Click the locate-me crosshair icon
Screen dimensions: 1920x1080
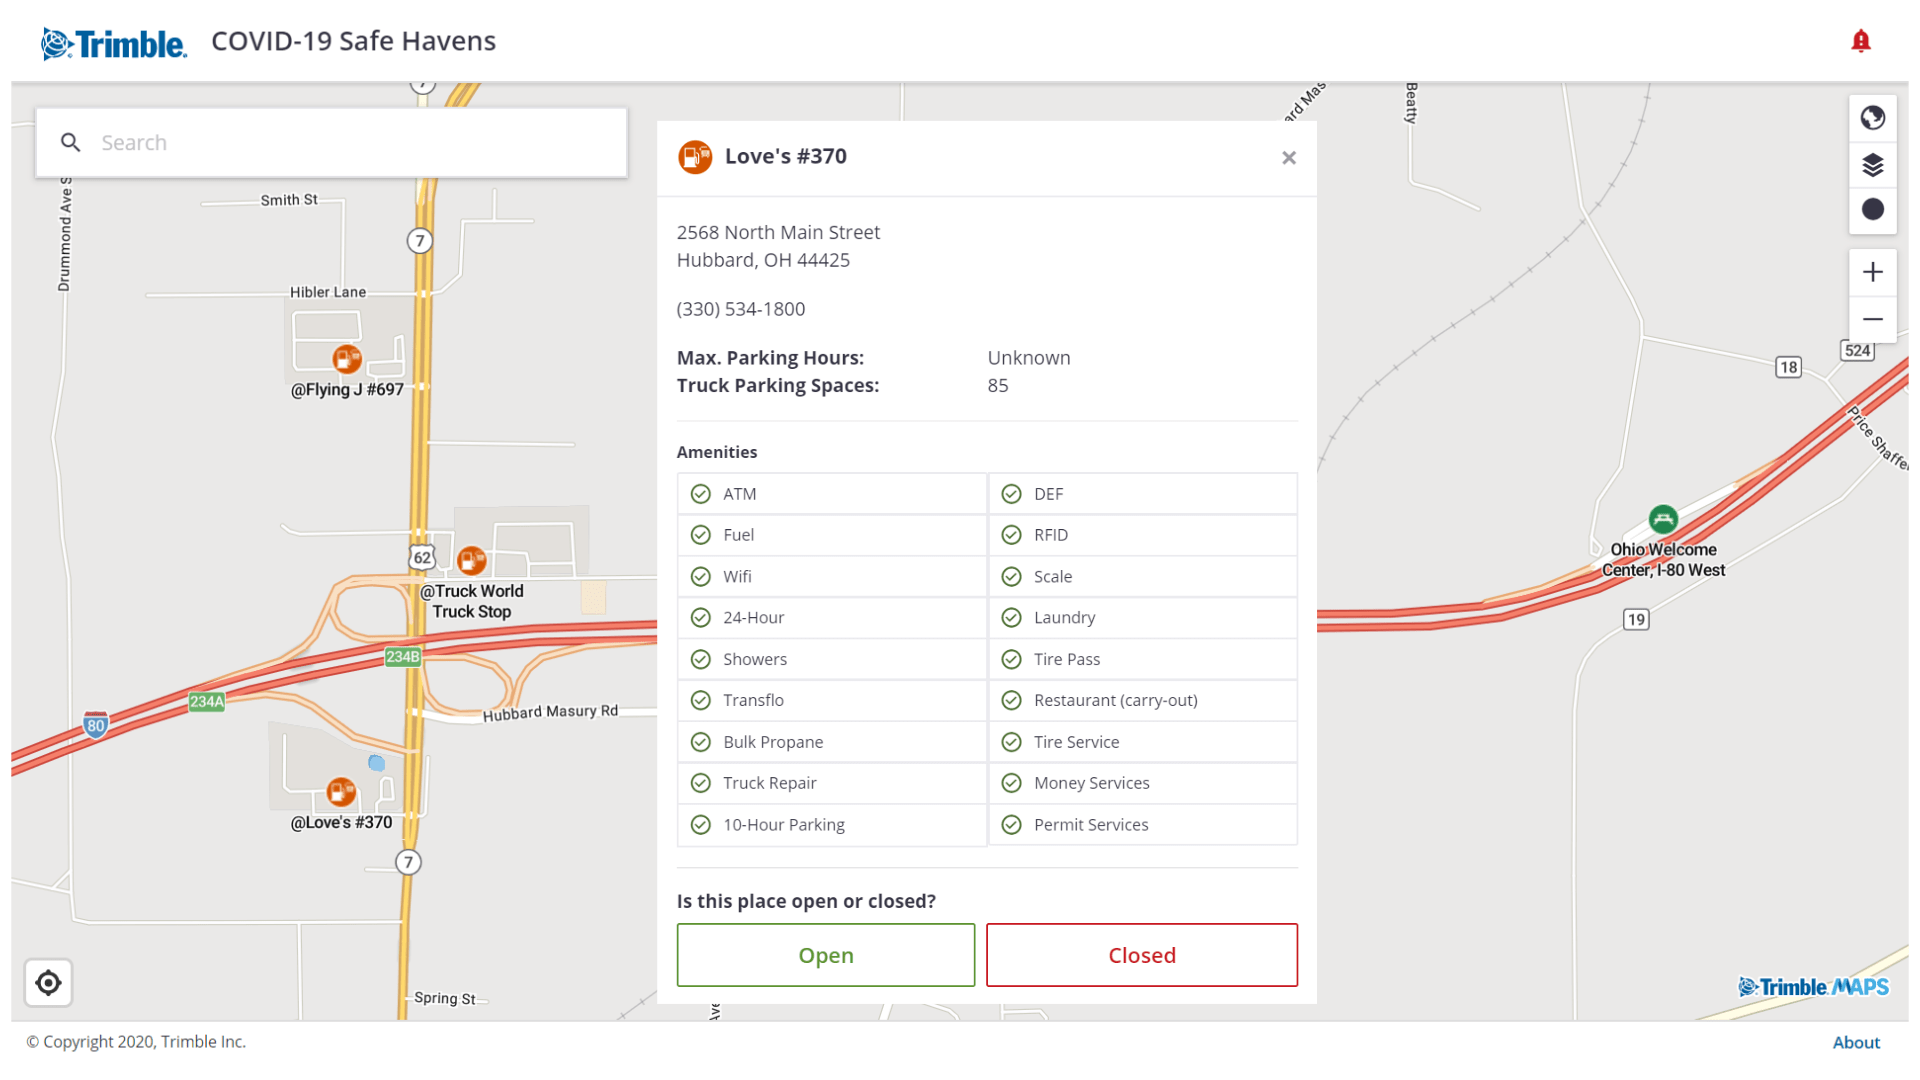coord(49,983)
